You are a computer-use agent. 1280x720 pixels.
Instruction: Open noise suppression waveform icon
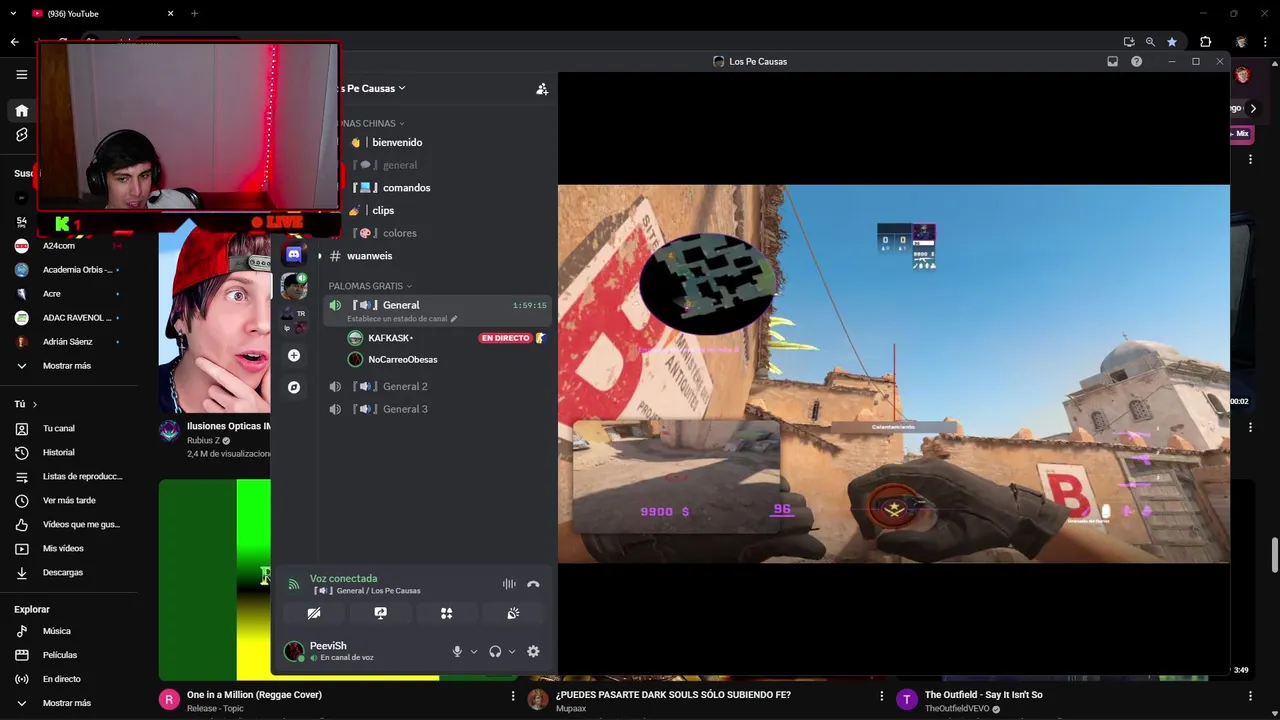click(x=509, y=584)
